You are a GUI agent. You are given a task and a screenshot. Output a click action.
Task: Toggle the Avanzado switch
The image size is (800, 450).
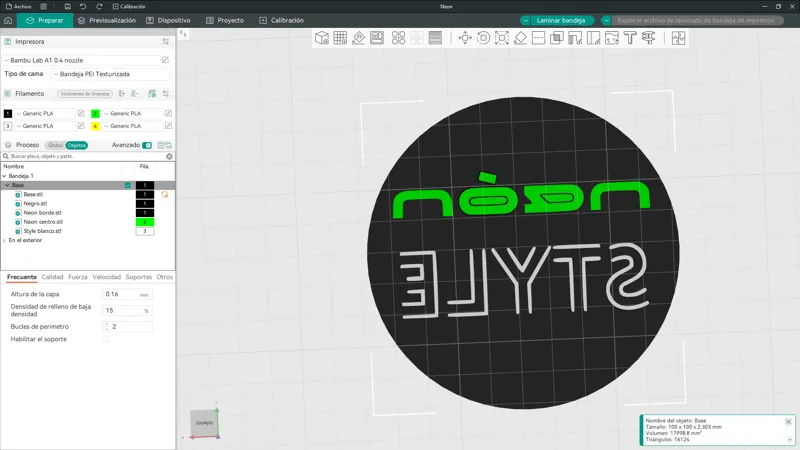147,145
